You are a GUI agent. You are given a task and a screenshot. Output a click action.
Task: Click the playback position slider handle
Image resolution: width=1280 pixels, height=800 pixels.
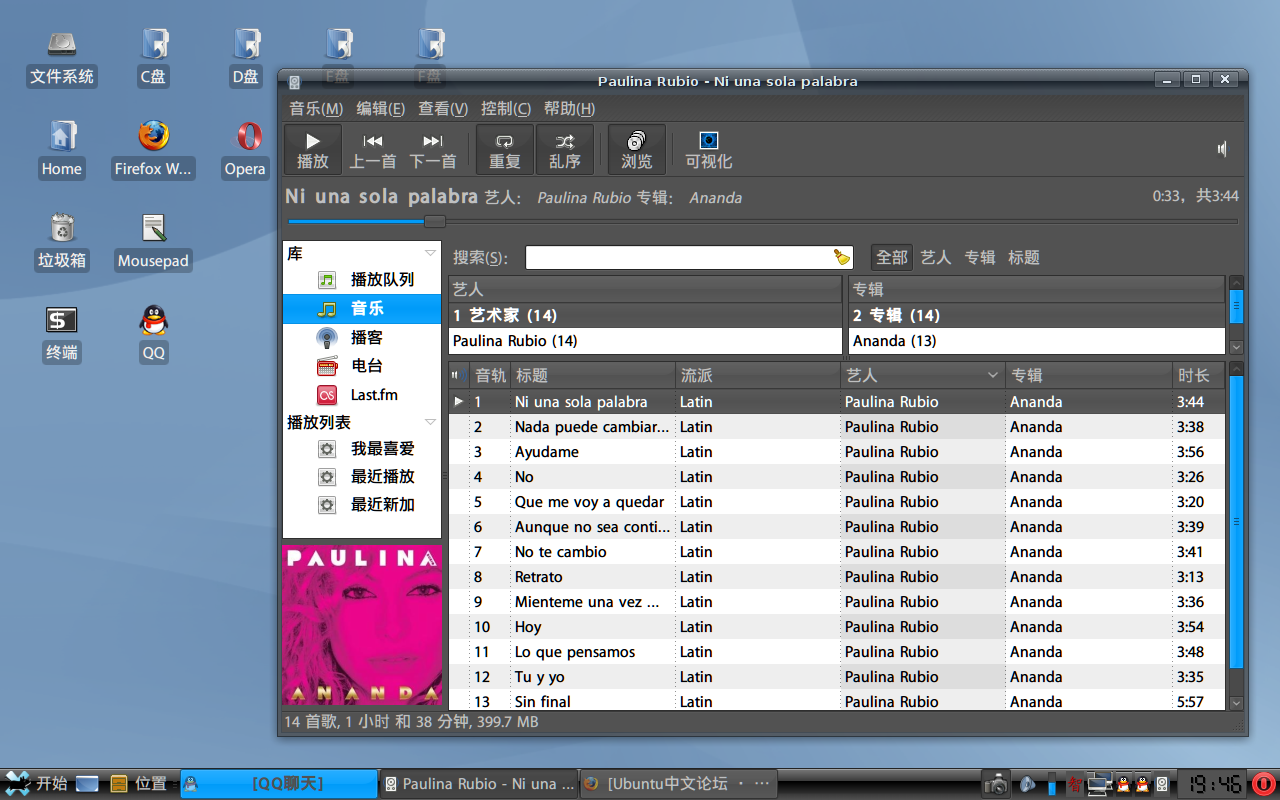[435, 221]
